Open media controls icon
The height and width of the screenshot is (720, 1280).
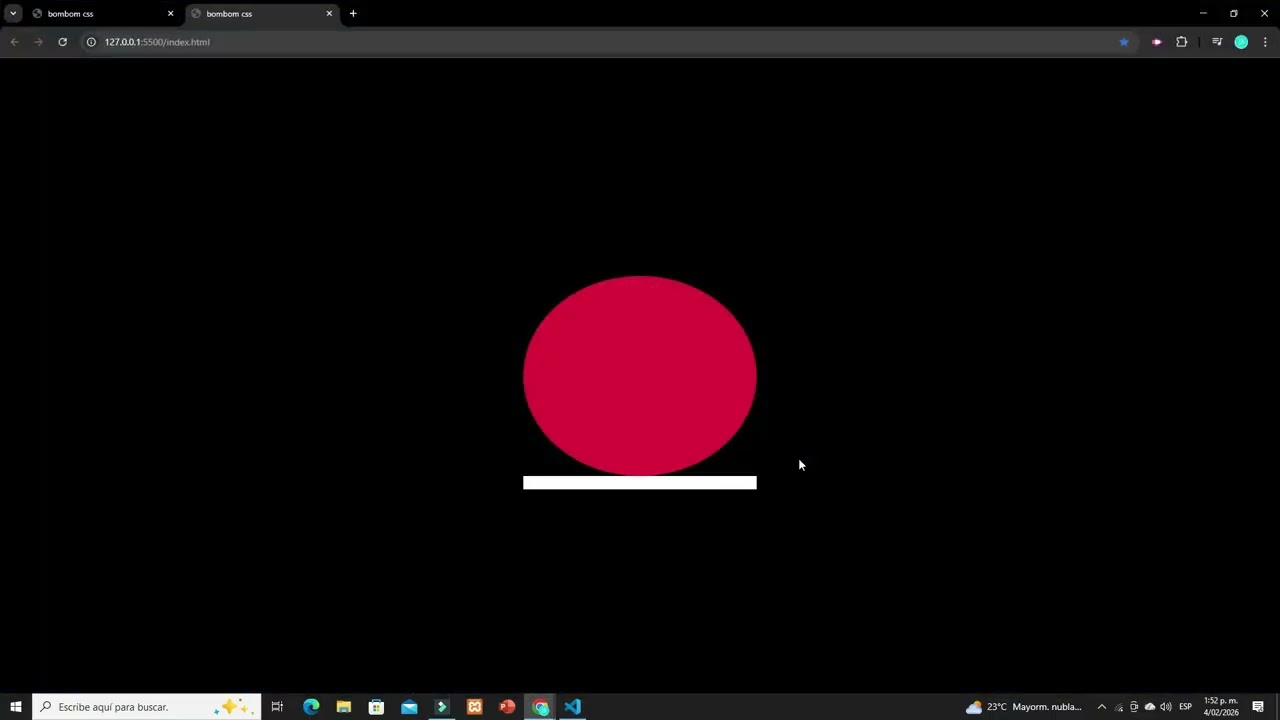coord(1217,42)
